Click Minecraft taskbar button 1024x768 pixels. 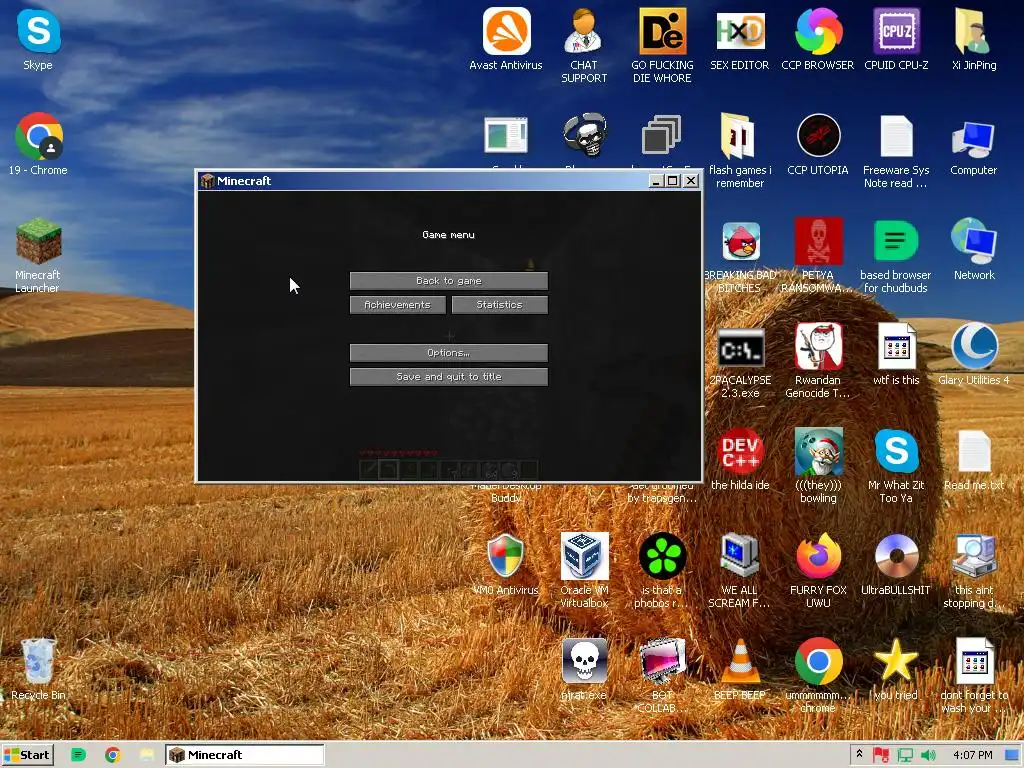point(244,755)
